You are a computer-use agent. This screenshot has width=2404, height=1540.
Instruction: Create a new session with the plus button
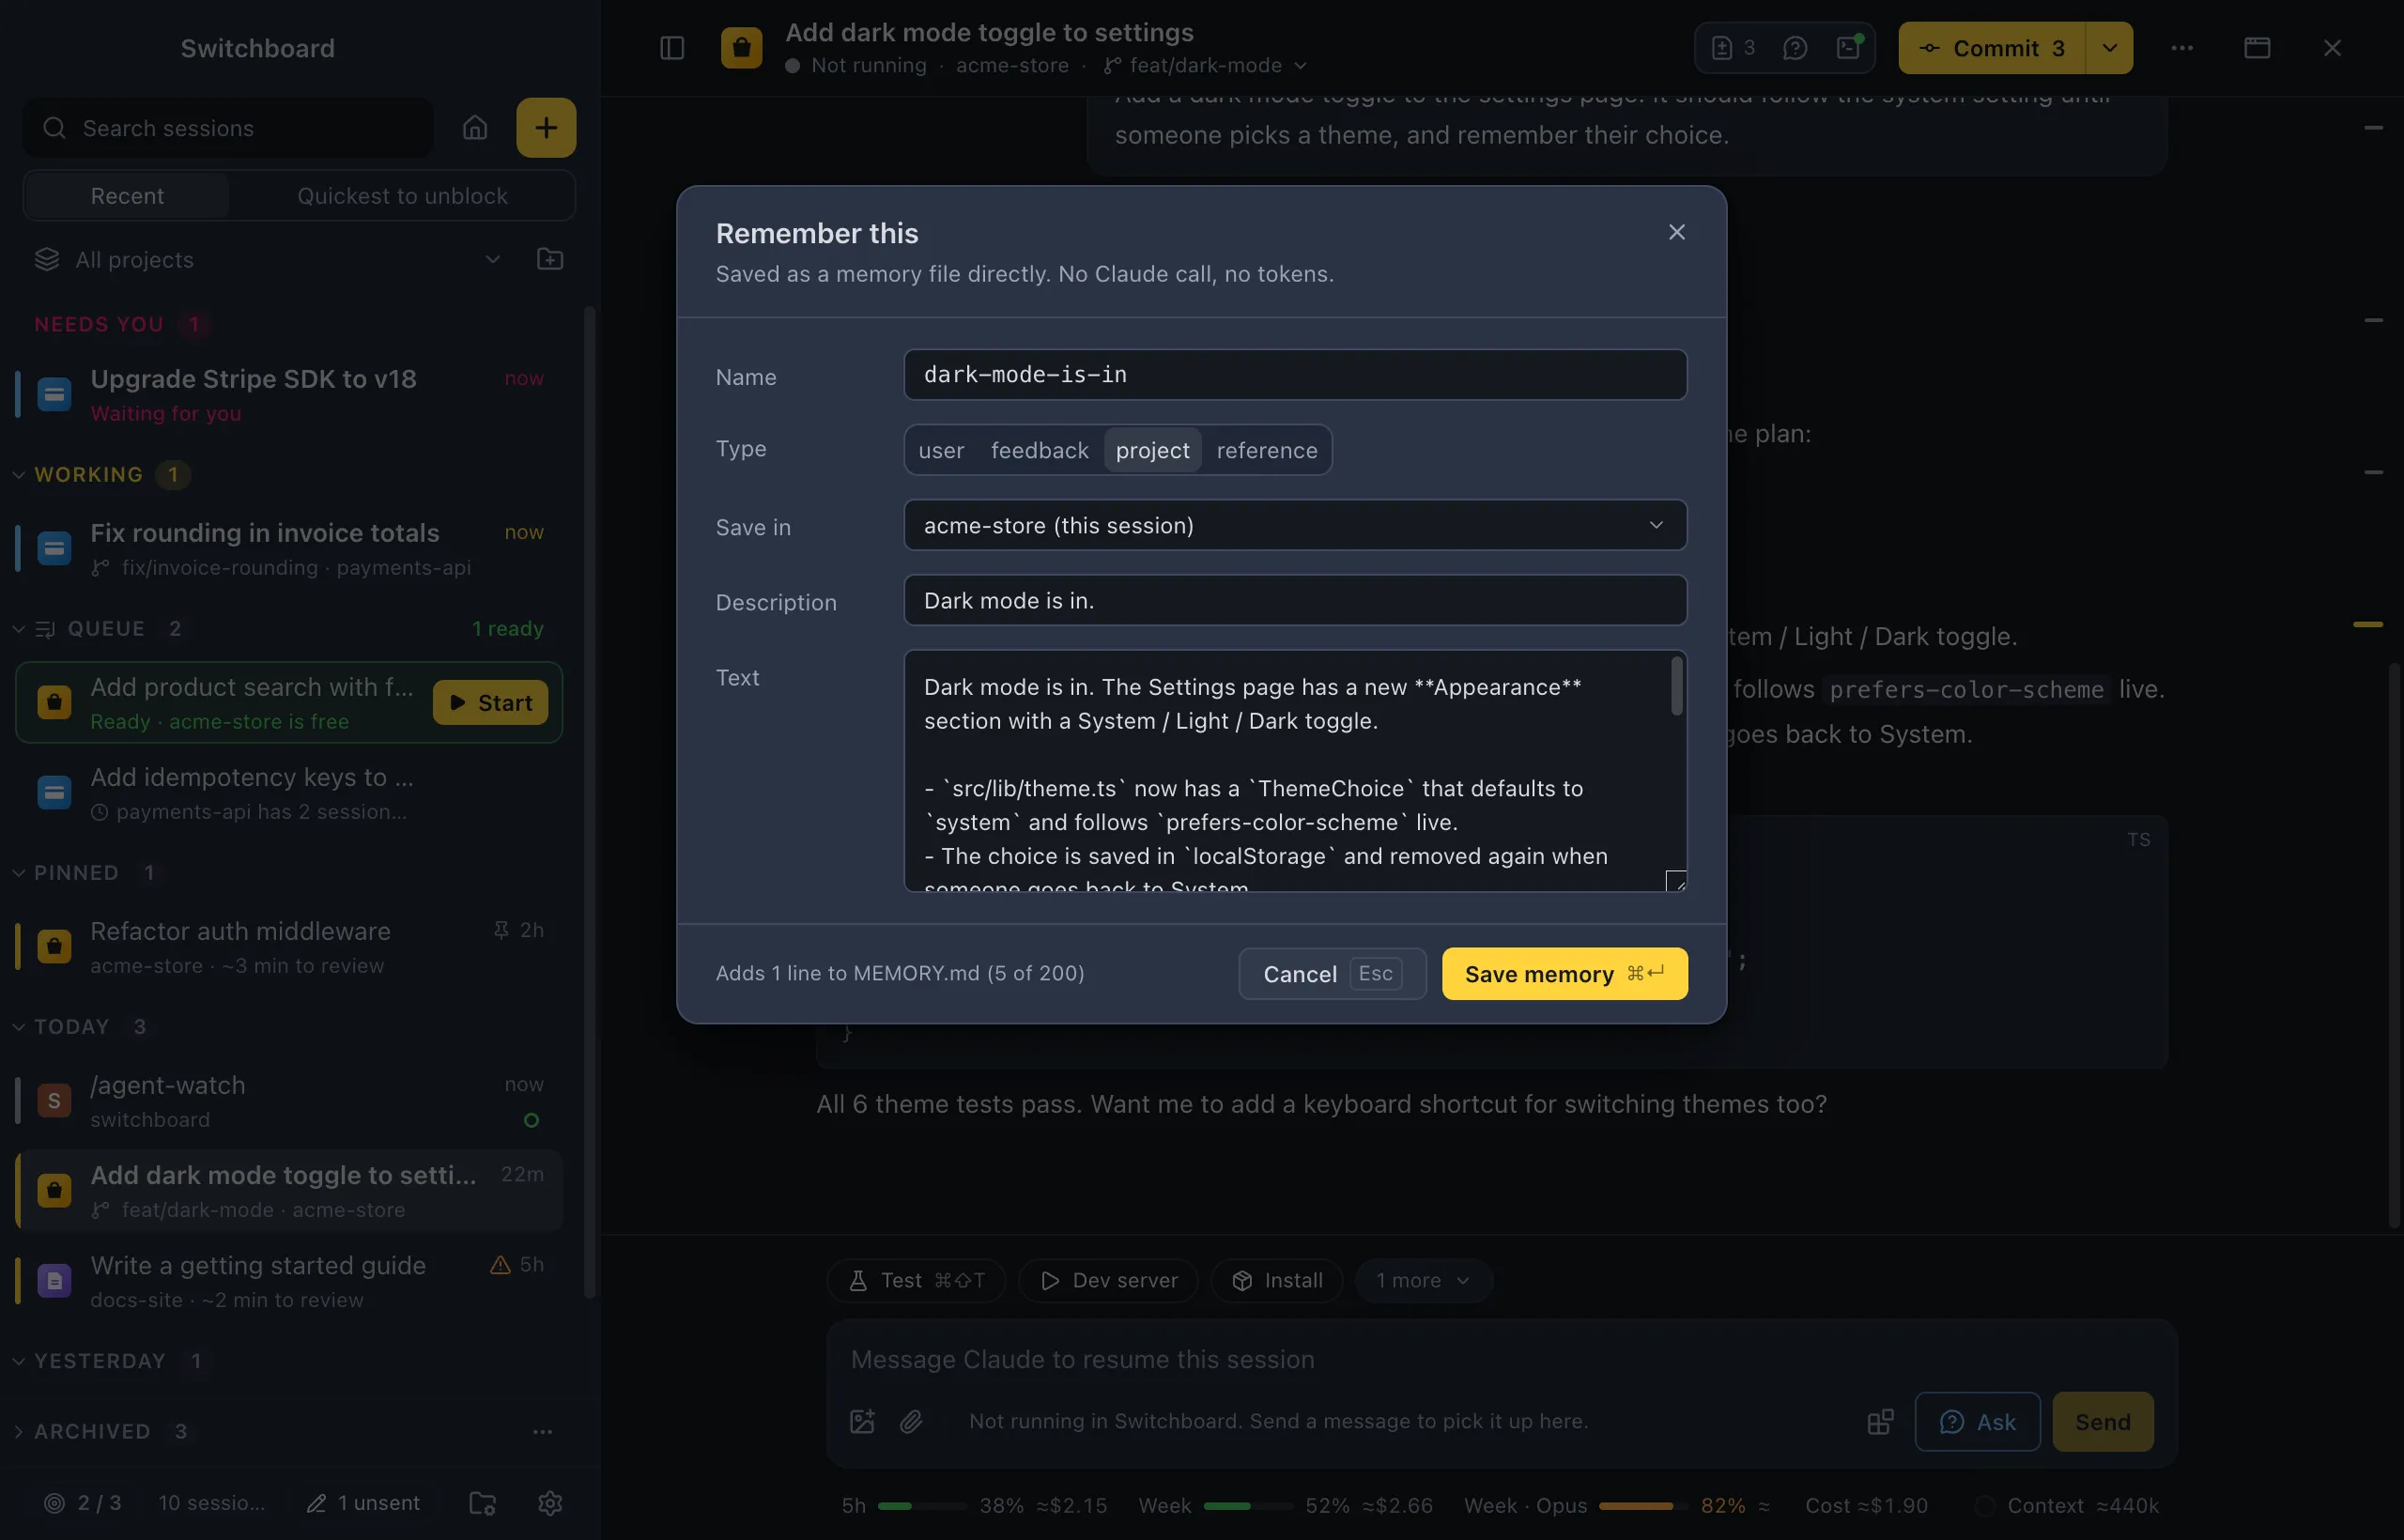point(546,128)
